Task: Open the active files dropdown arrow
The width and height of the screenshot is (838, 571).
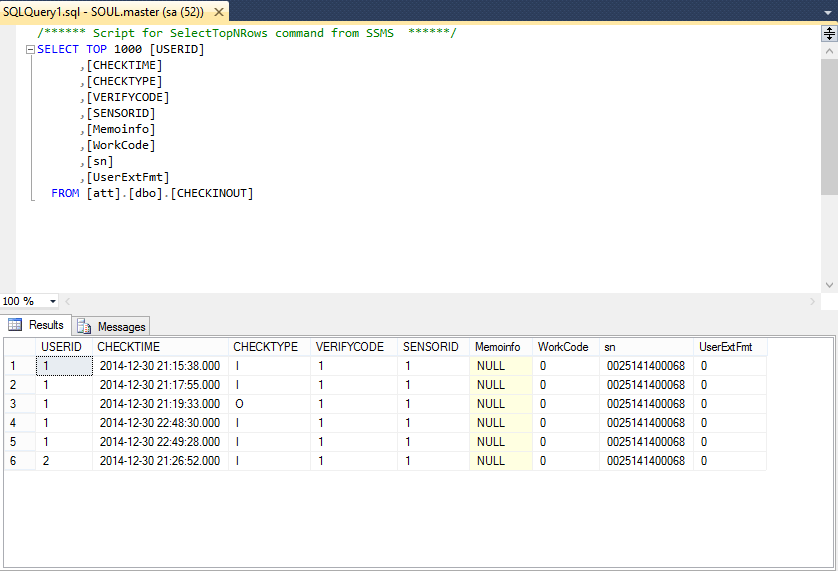Action: point(827,12)
